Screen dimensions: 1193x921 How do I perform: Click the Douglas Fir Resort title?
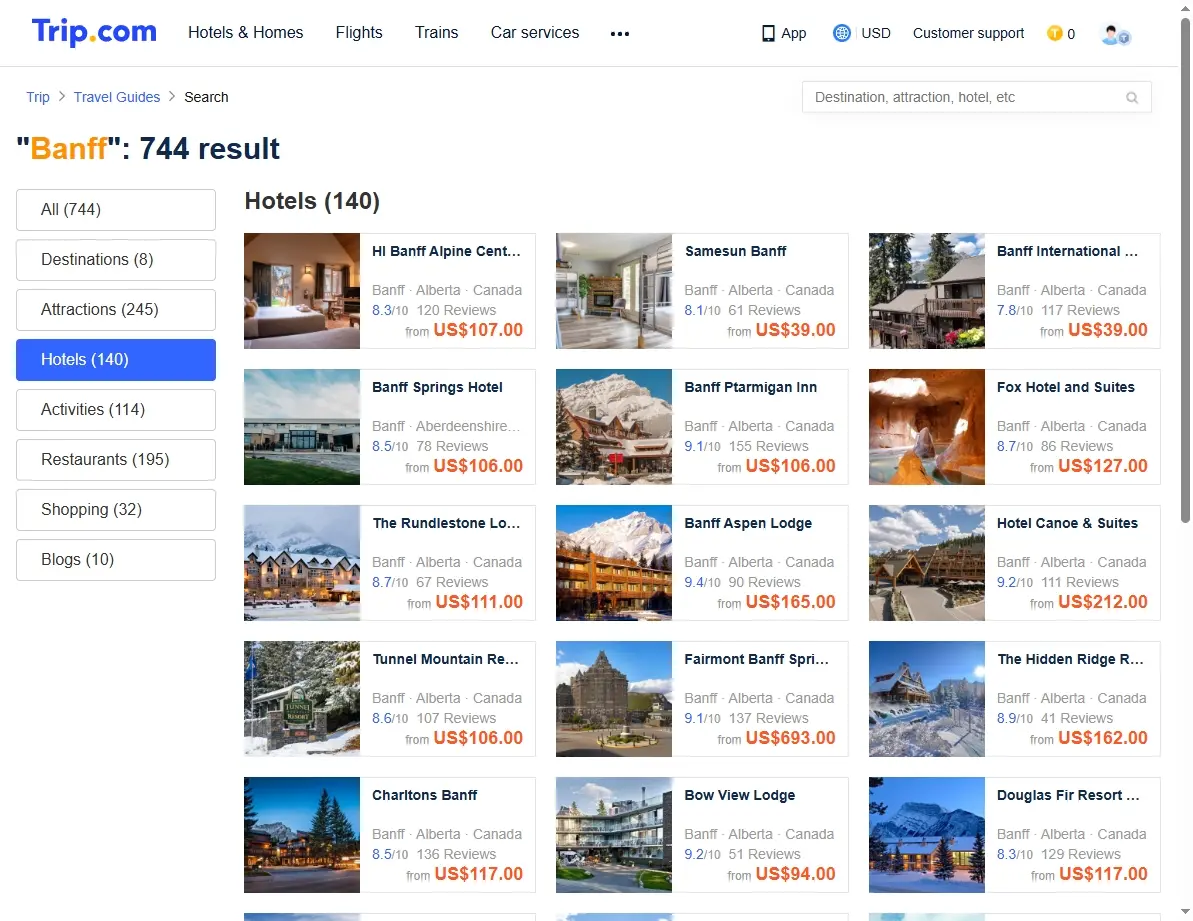coord(1068,796)
